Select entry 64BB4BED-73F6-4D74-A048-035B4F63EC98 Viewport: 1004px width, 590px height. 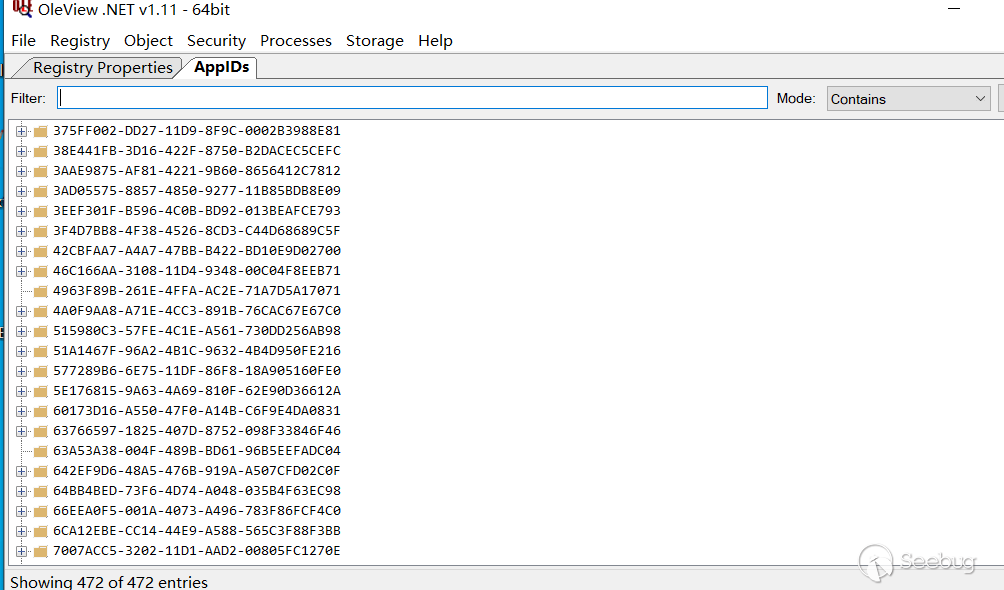[x=196, y=491]
